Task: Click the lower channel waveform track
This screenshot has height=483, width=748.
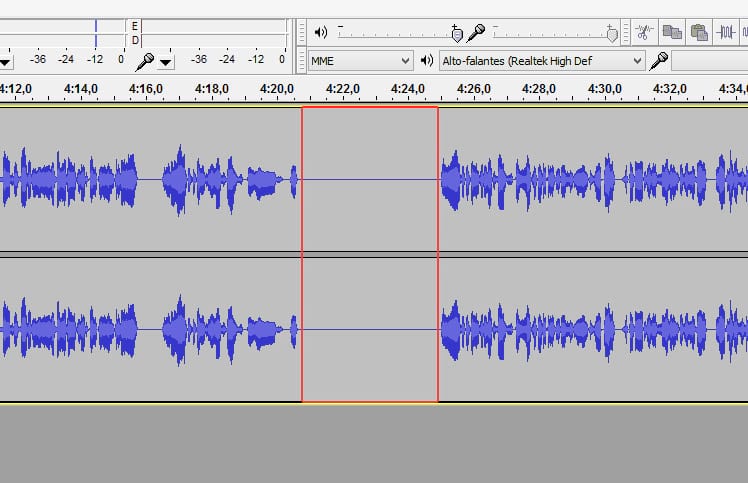Action: point(374,329)
